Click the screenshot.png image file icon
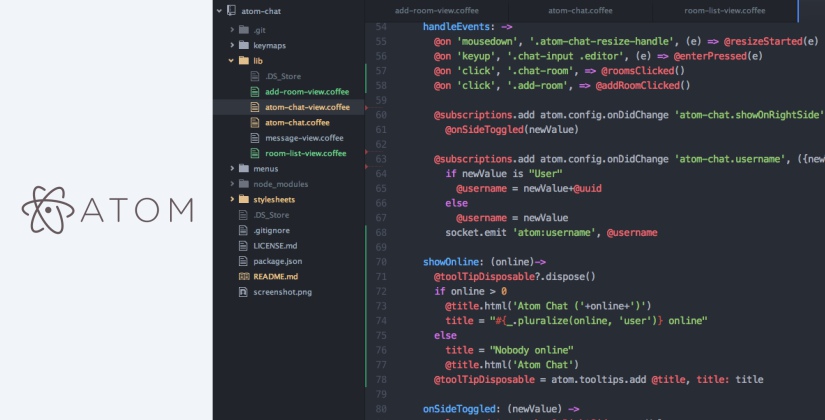This screenshot has width=825, height=420. click(x=243, y=292)
